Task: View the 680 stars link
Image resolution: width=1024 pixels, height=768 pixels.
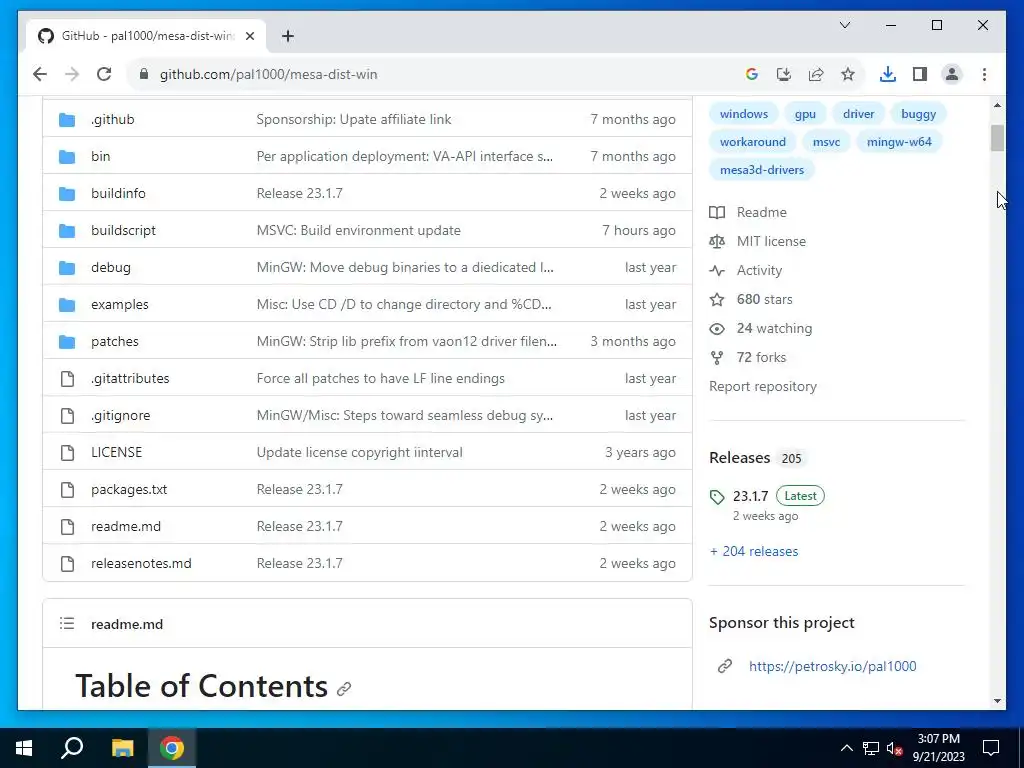Action: pos(751,300)
